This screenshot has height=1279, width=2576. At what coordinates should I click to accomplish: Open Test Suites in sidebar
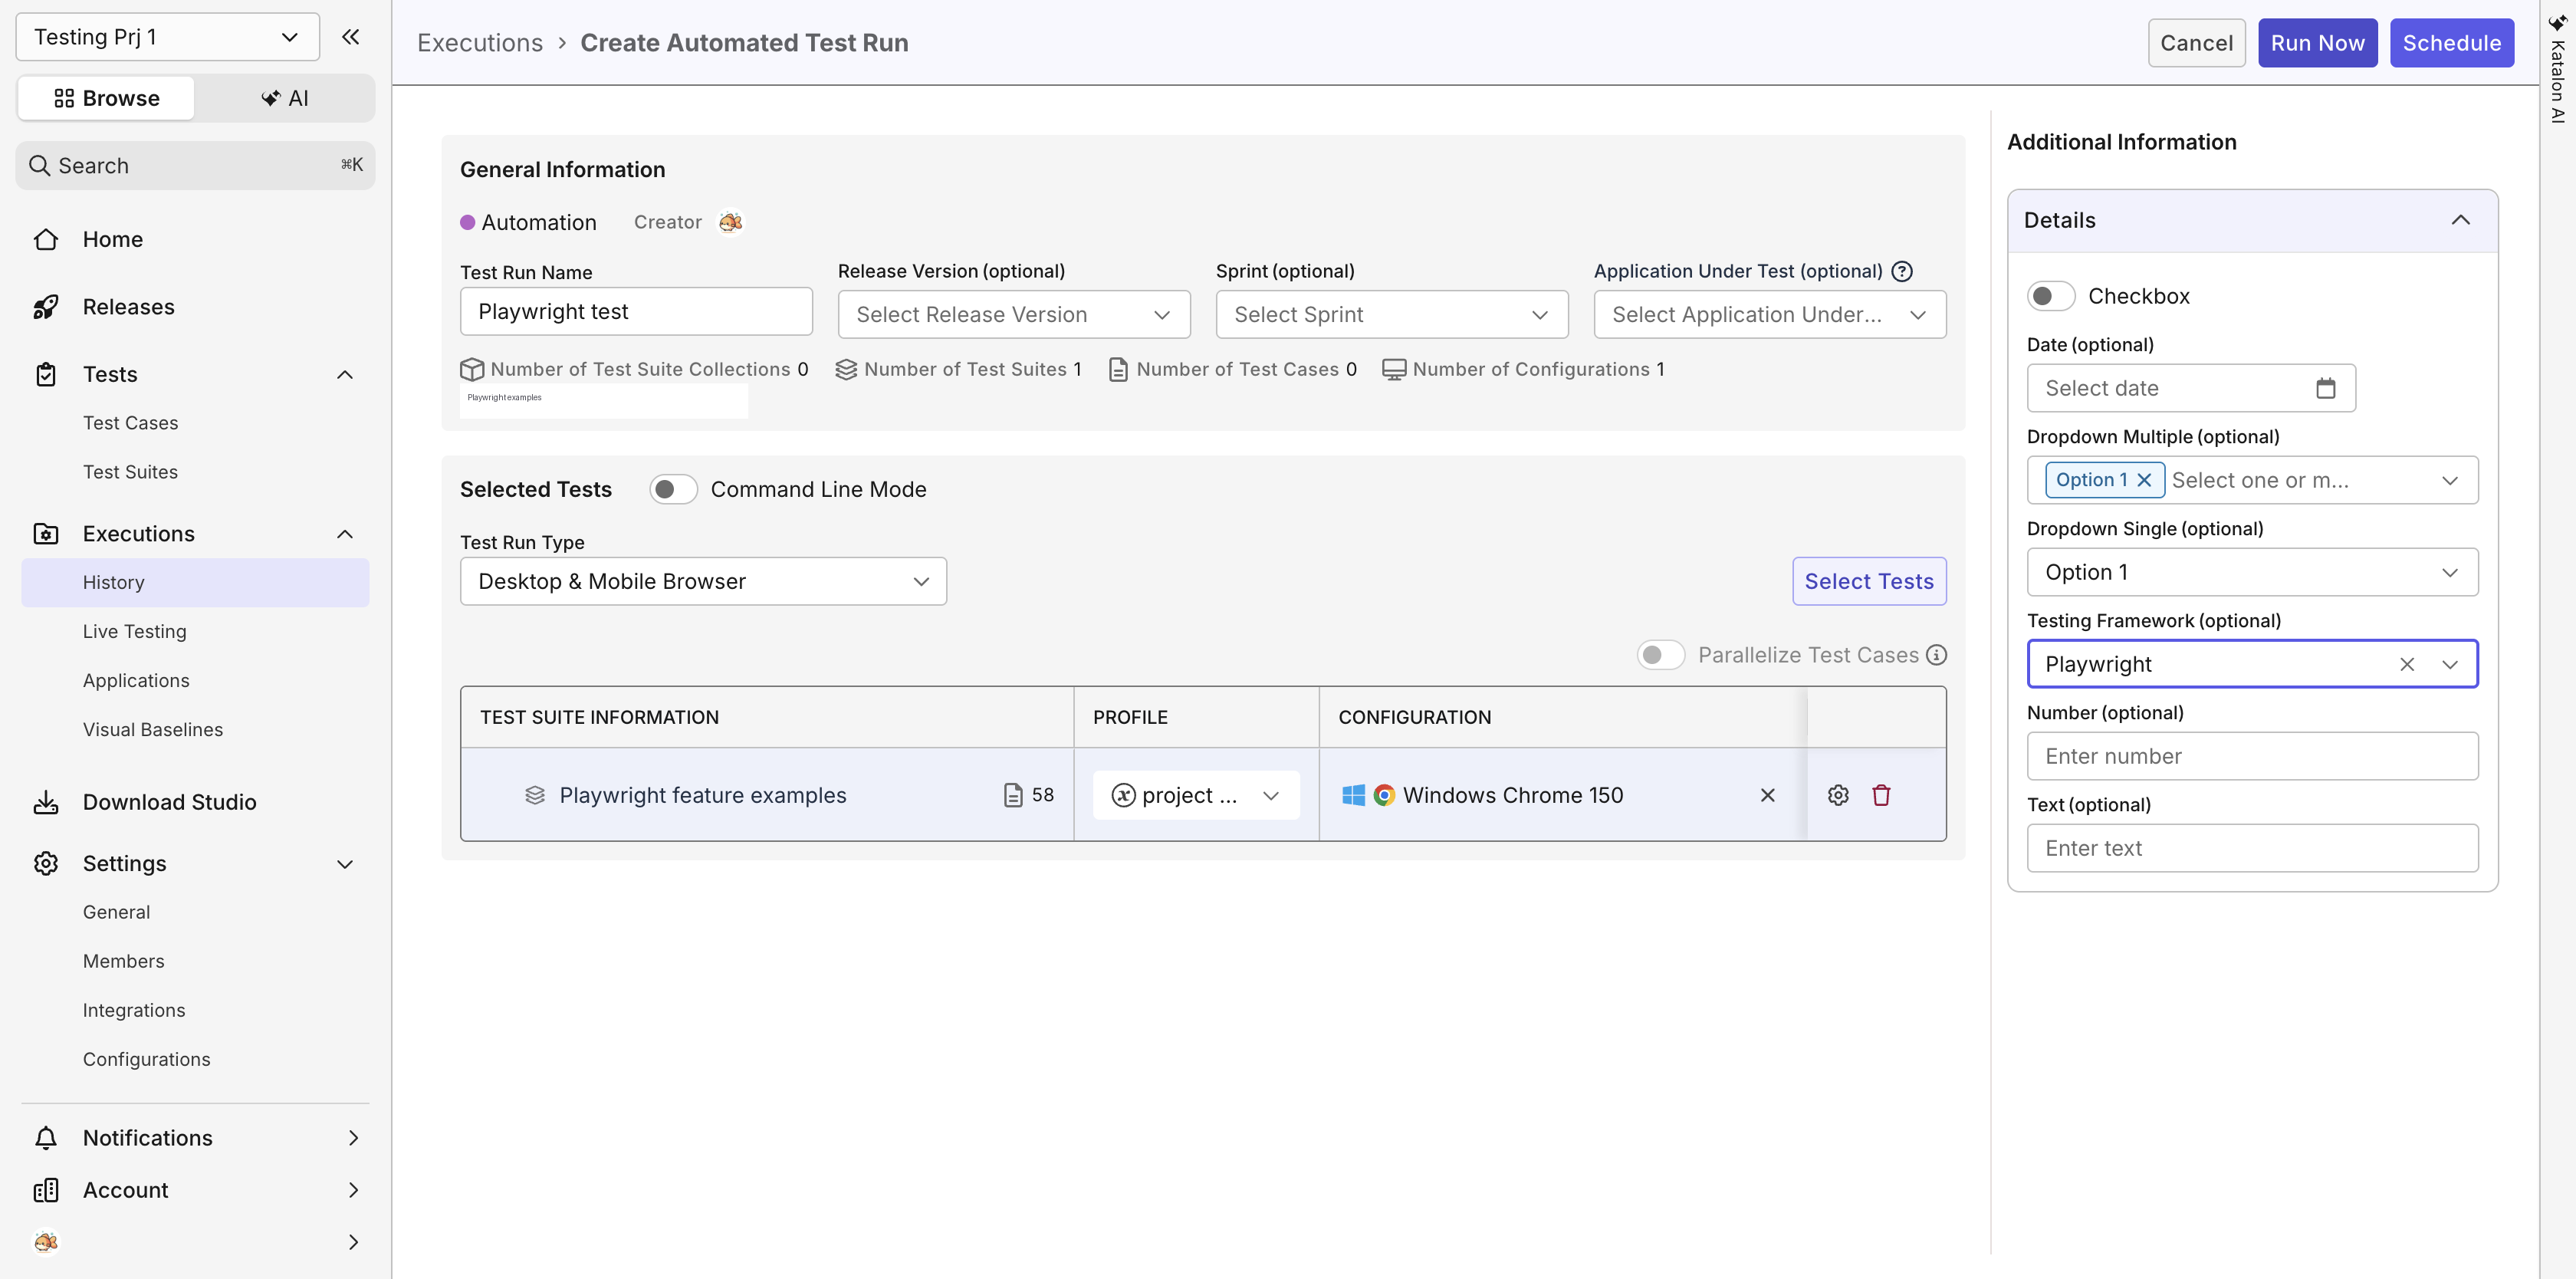[x=131, y=472]
